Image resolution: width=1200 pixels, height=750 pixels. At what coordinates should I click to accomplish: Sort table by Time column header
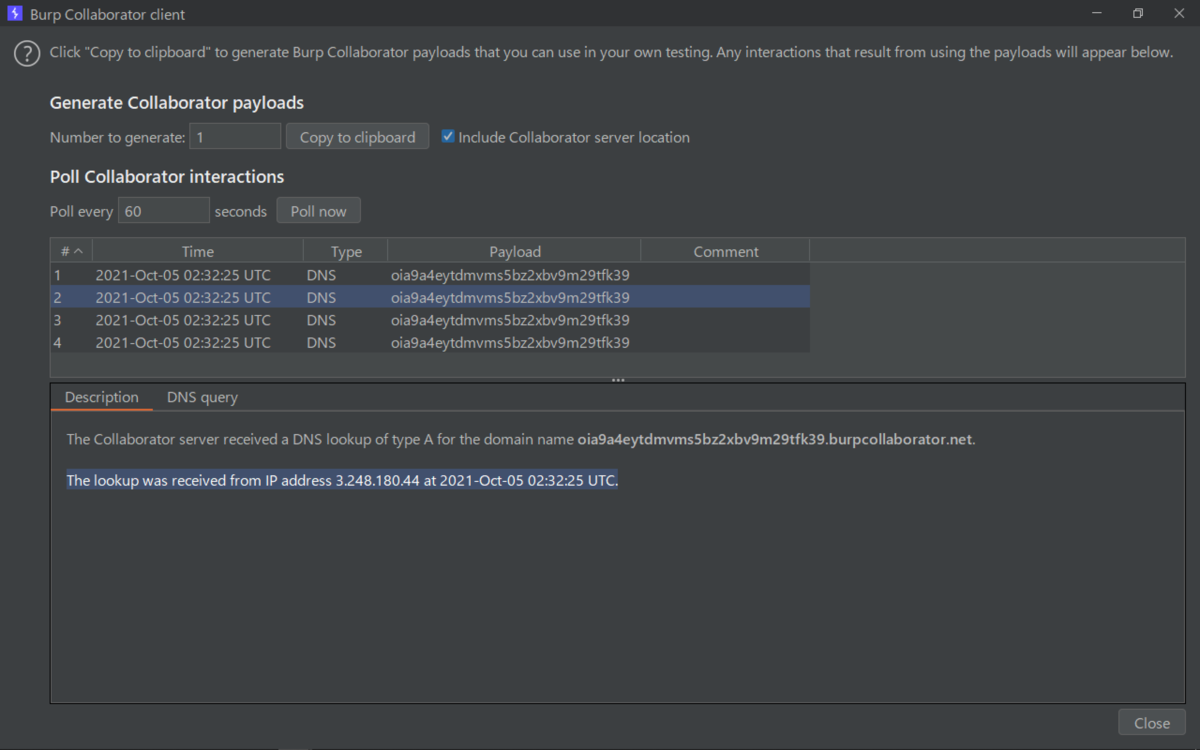pos(198,251)
